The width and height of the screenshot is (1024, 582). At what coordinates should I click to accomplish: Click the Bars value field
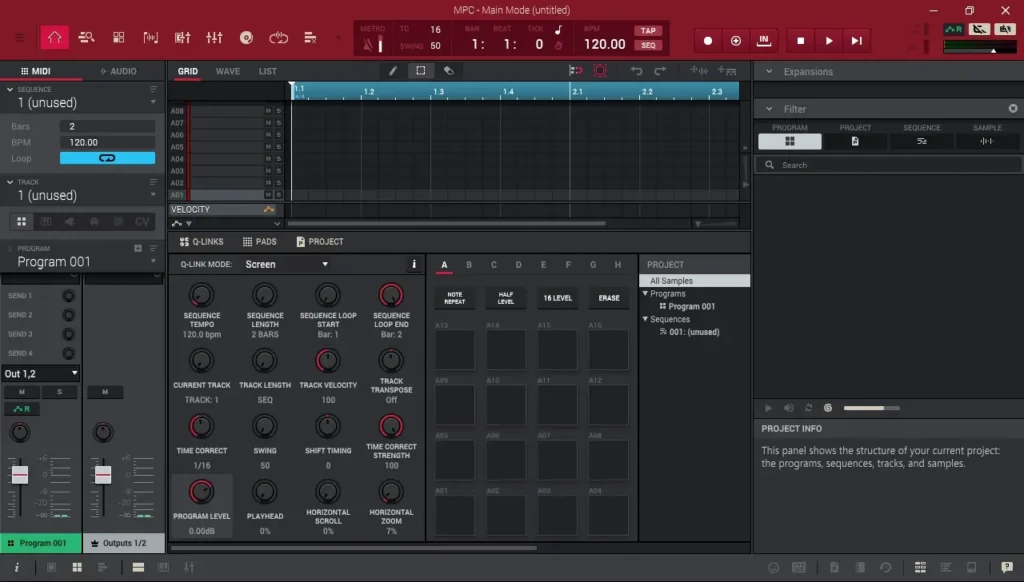pos(107,126)
